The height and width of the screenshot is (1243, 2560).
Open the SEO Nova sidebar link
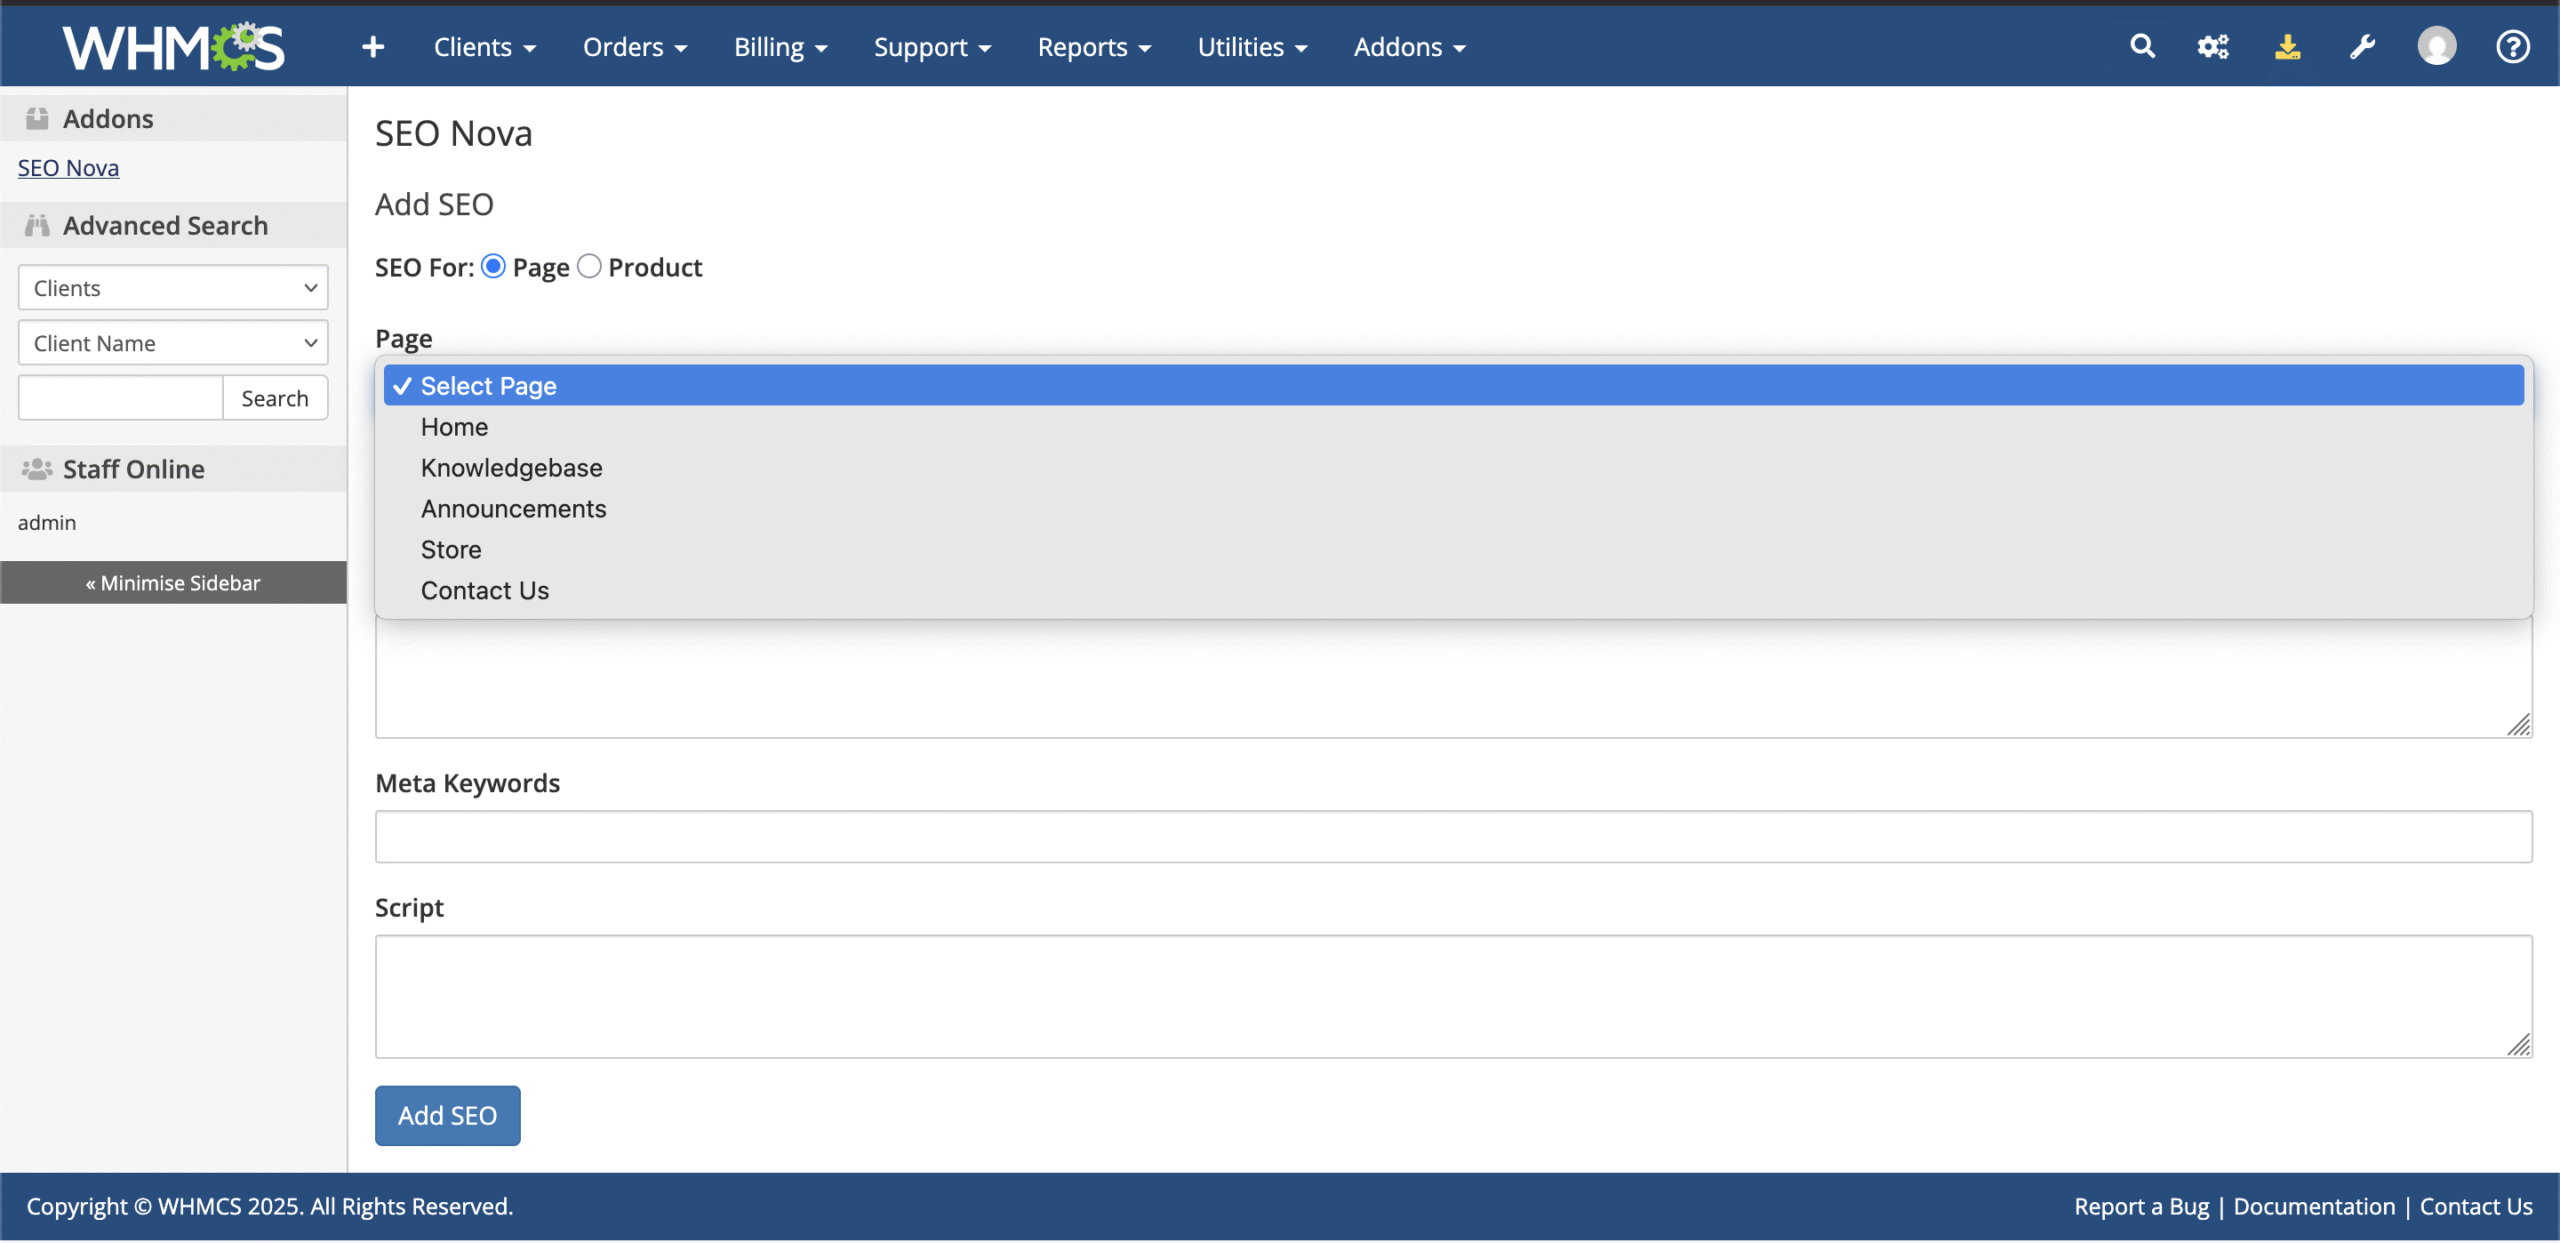[68, 168]
